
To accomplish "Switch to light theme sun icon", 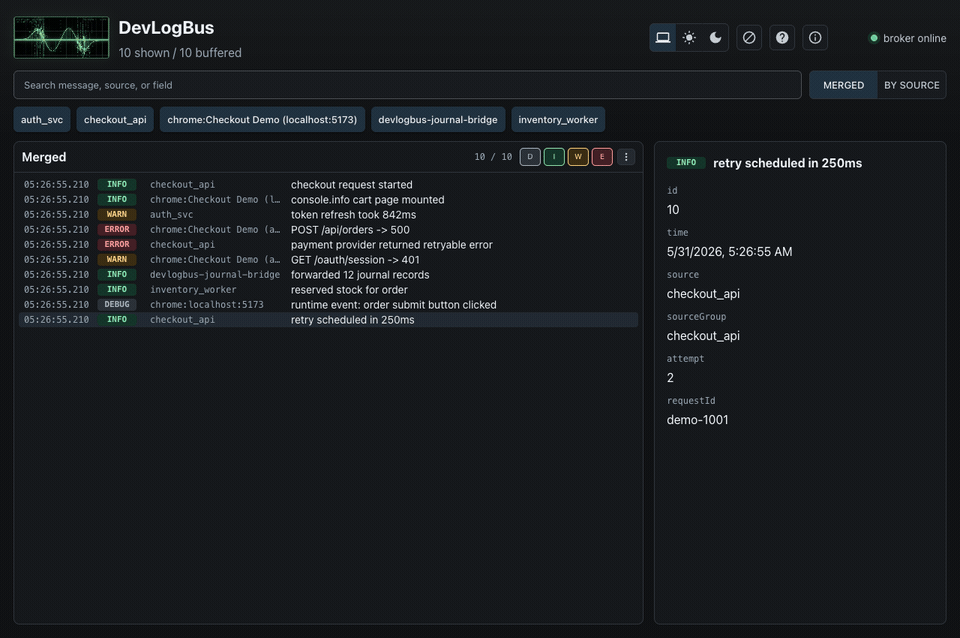I will (x=689, y=38).
